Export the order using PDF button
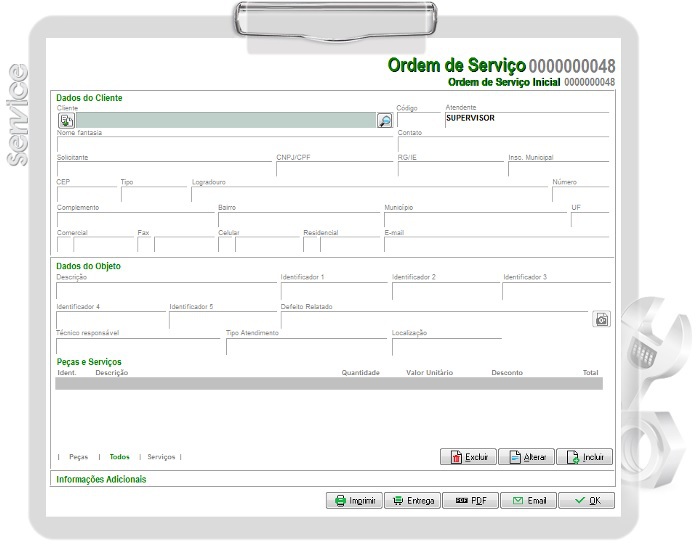Screen dimensions: 700x551 [470, 501]
